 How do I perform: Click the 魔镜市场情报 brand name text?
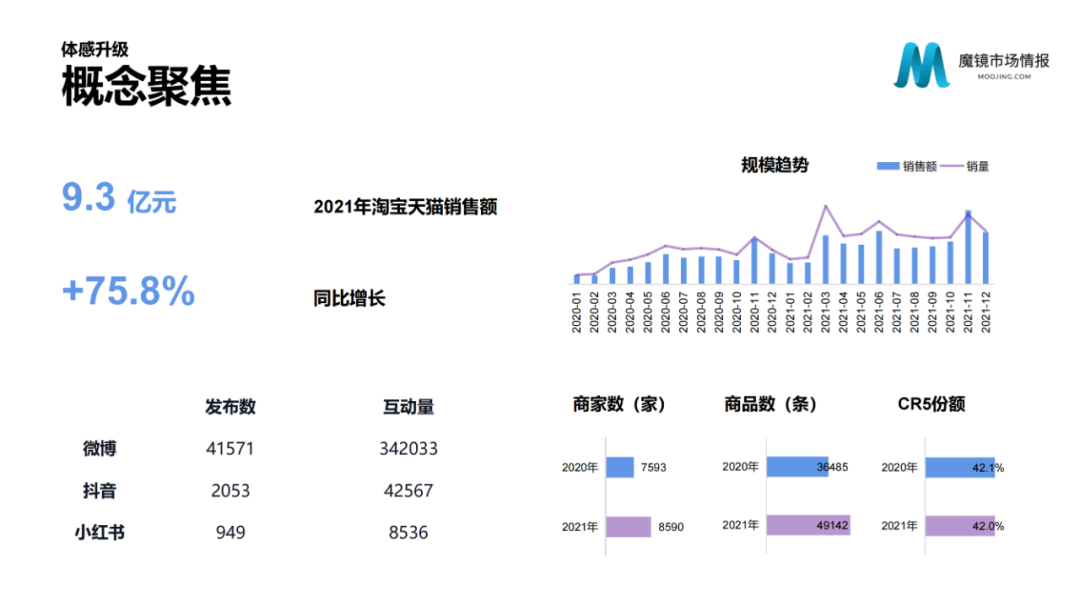click(x=1004, y=61)
